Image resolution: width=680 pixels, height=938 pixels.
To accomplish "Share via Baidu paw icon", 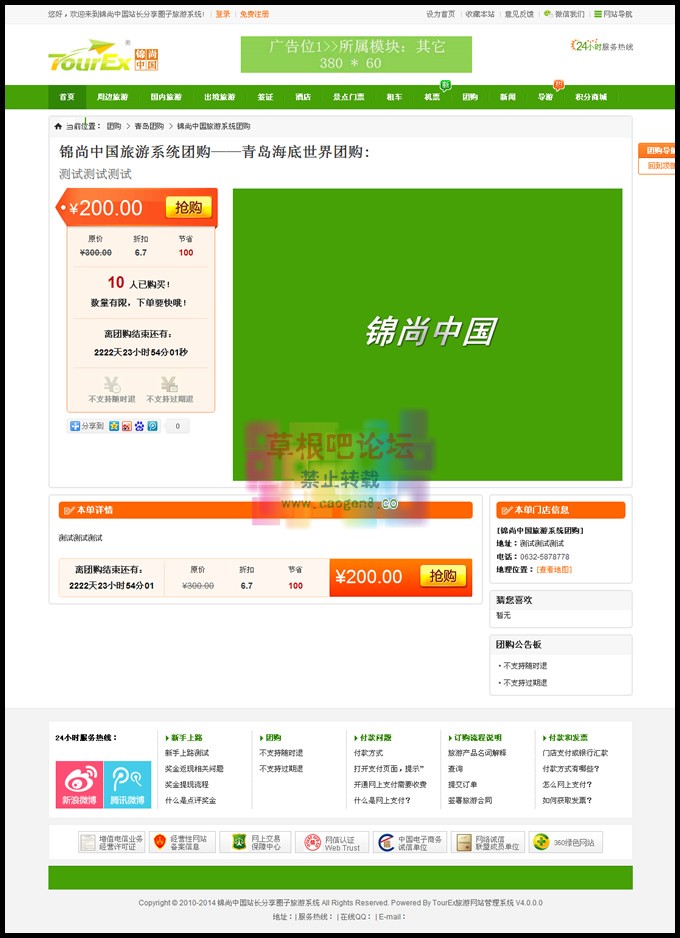I will [x=139, y=426].
